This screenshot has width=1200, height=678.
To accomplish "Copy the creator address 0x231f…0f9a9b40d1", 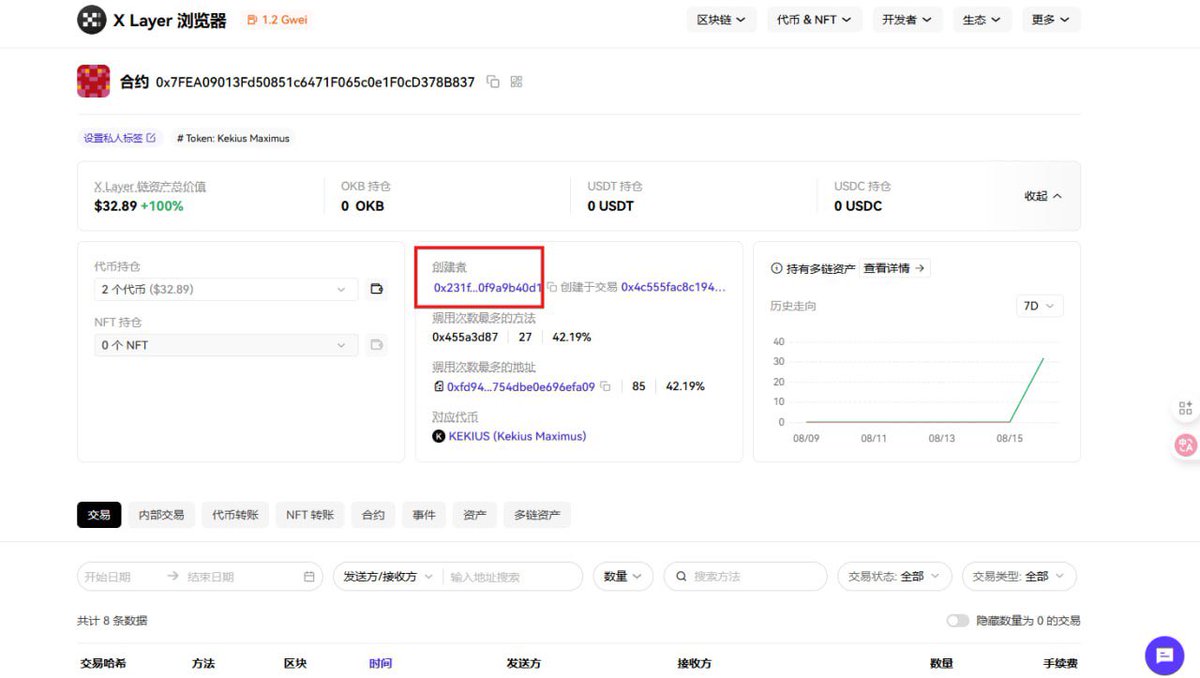I will tap(552, 287).
